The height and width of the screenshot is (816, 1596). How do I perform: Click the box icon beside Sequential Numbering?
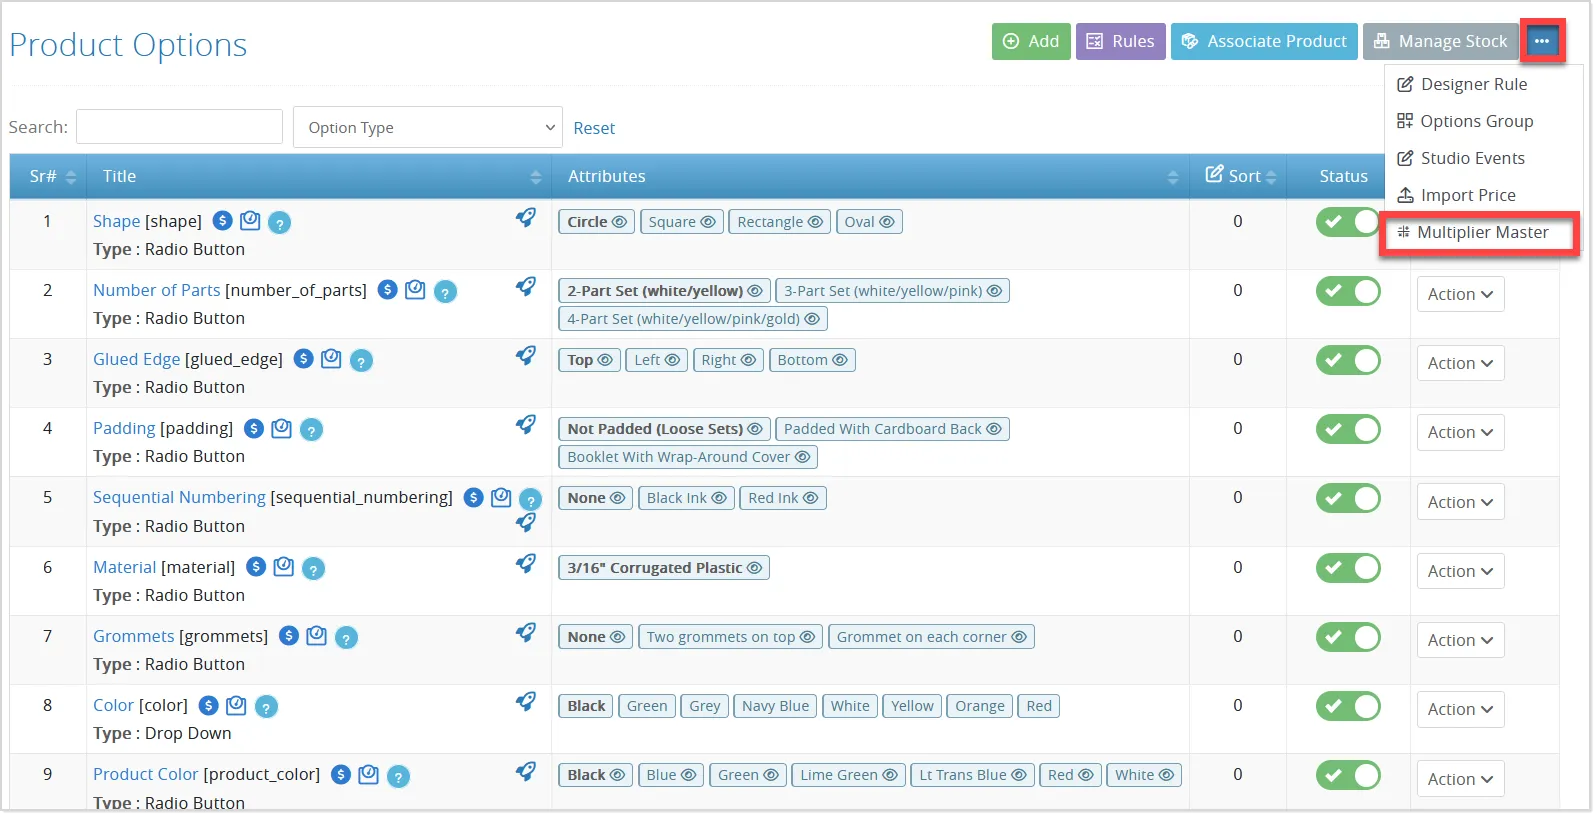click(x=501, y=497)
